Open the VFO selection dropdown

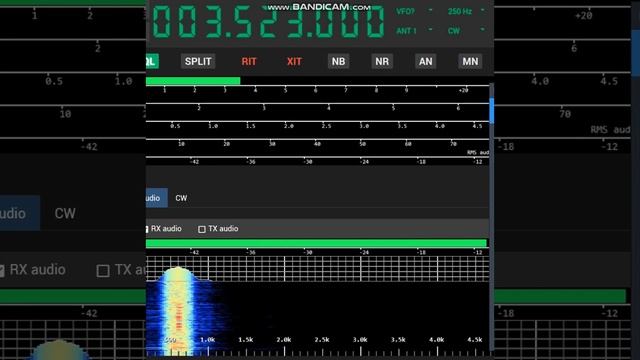(x=414, y=11)
